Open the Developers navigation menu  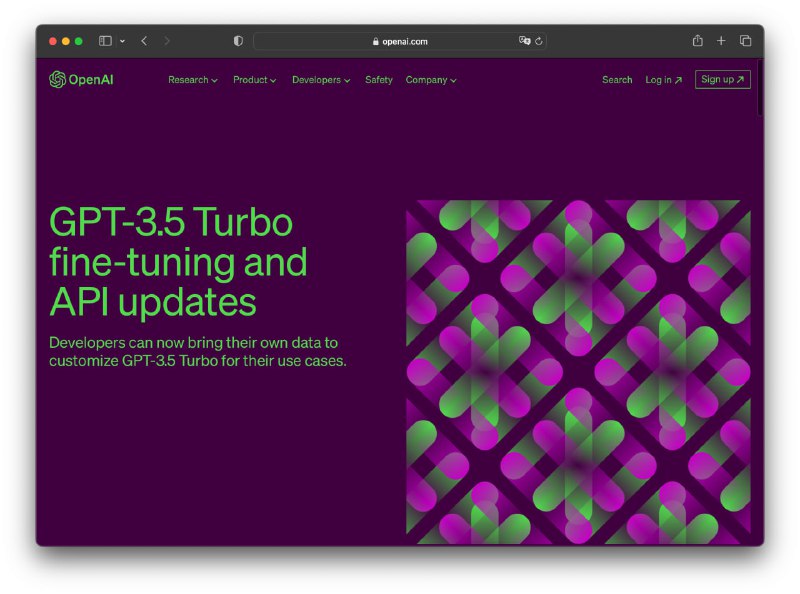point(320,80)
